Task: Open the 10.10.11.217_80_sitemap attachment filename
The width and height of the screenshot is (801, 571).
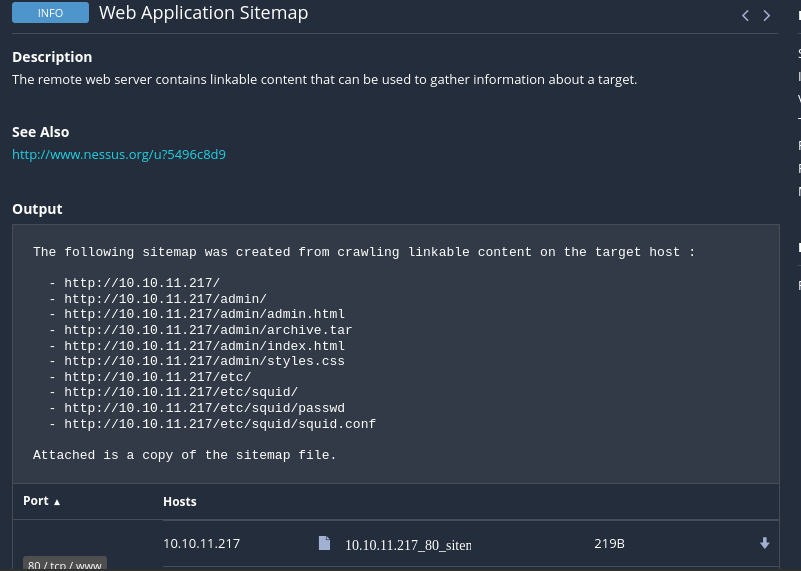Action: [x=408, y=545]
